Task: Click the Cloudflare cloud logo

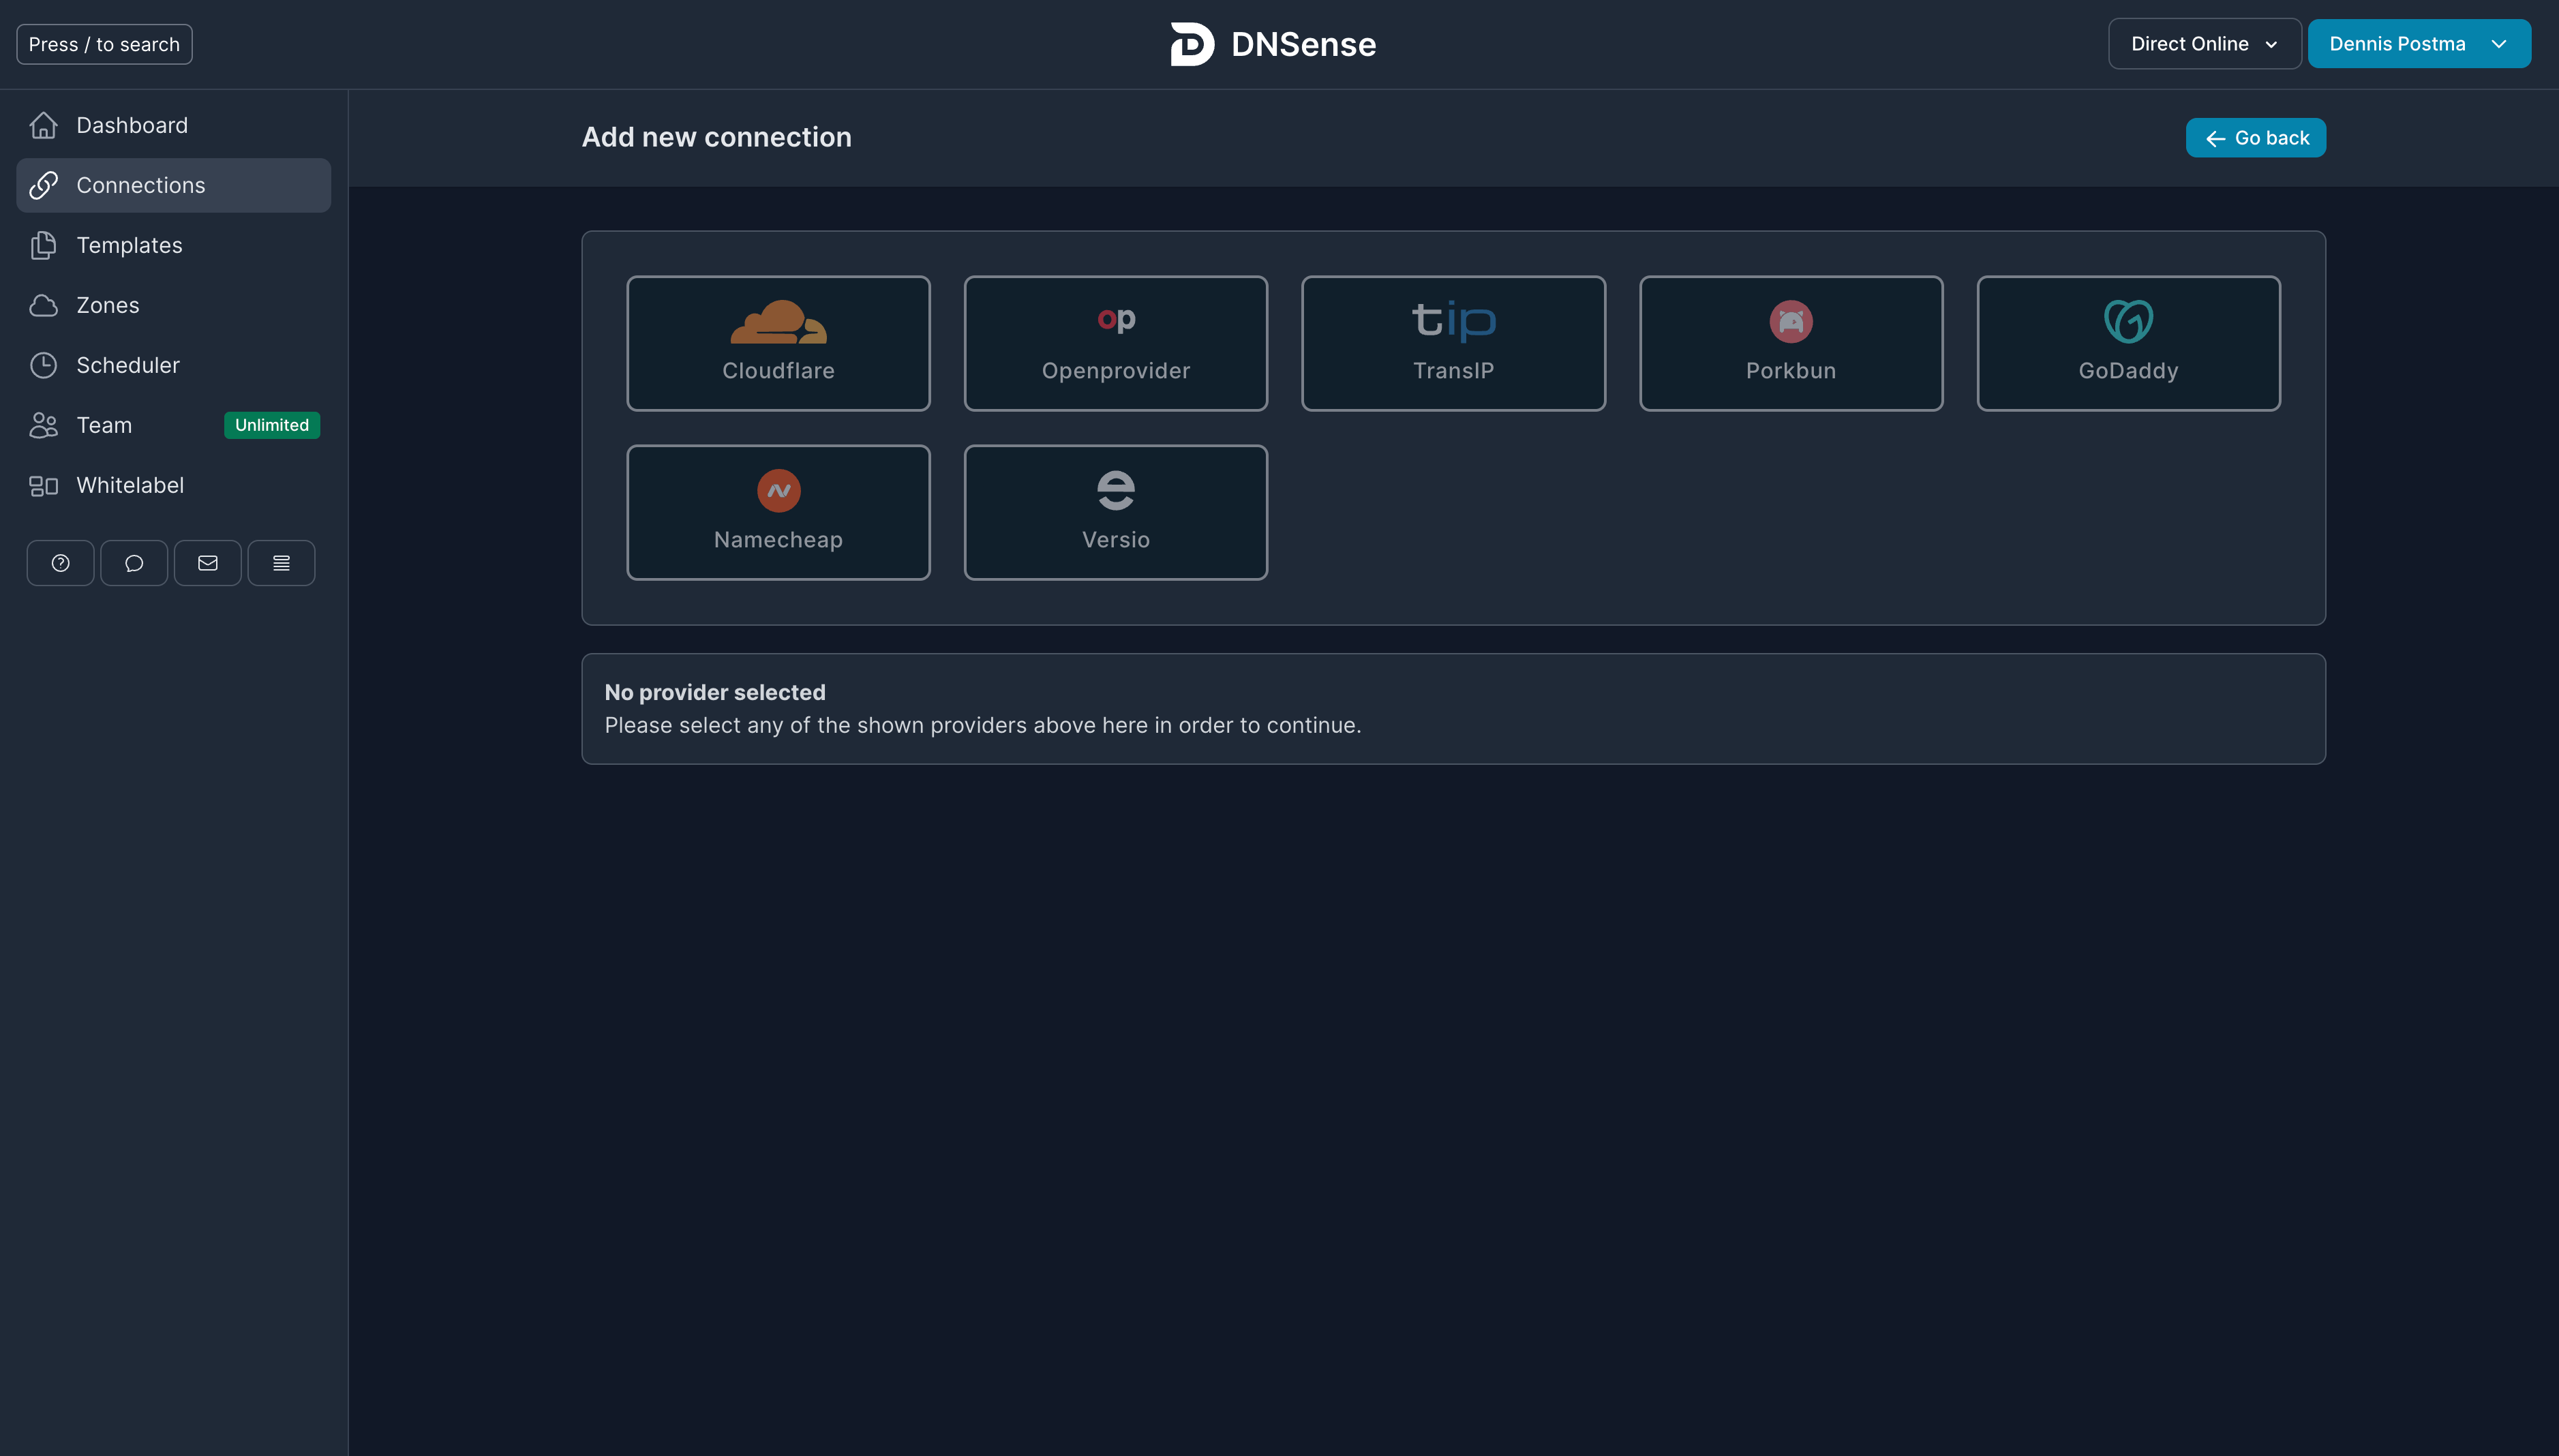Action: point(778,321)
